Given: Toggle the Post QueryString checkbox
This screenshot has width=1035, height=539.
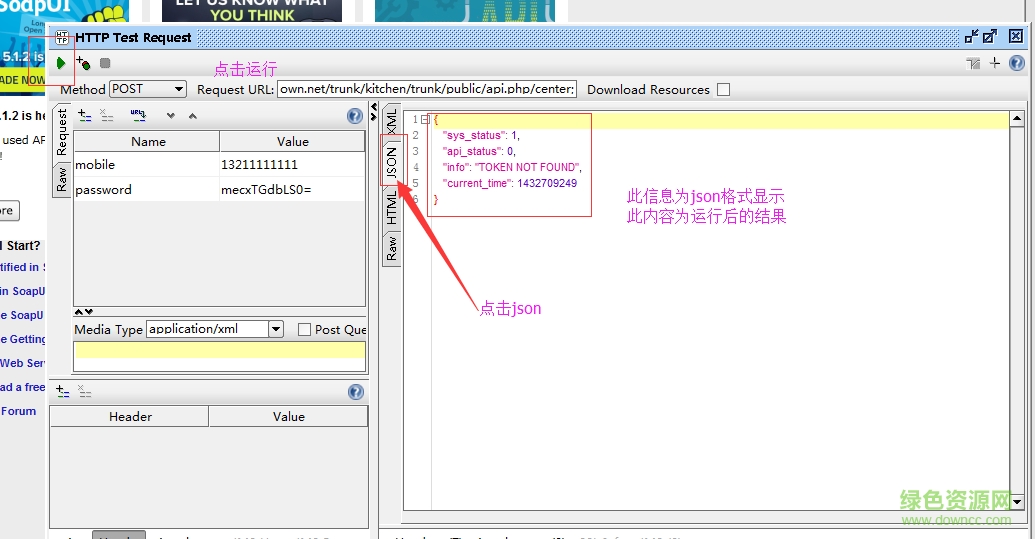Looking at the screenshot, I should pos(304,329).
